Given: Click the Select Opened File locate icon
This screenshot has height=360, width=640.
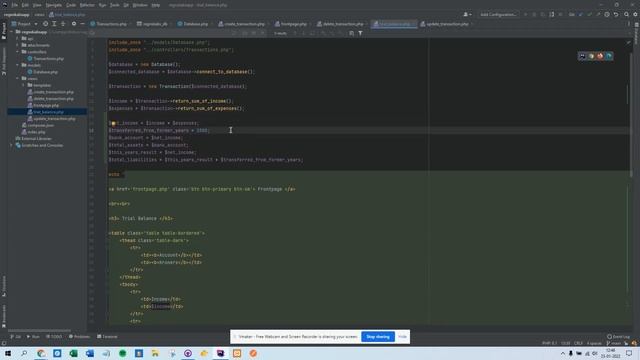Looking at the screenshot, I should [45, 24].
